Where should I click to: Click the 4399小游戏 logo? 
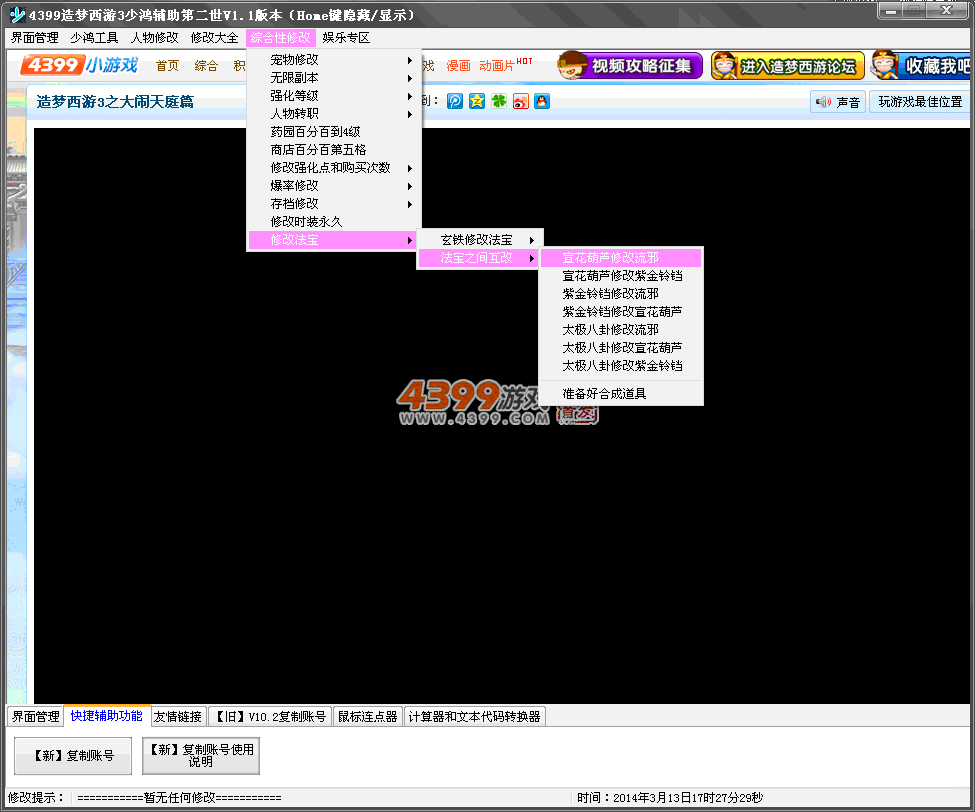(x=80, y=65)
